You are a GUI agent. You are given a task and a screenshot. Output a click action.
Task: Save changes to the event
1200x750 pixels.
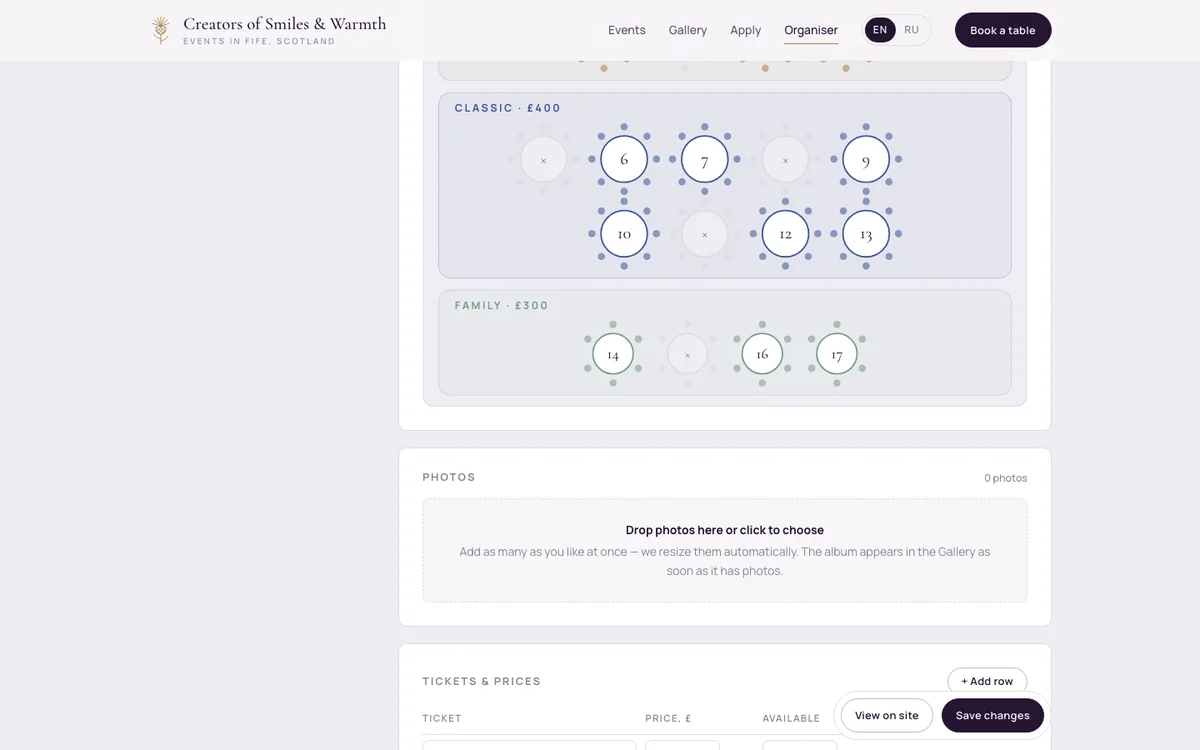(x=993, y=715)
